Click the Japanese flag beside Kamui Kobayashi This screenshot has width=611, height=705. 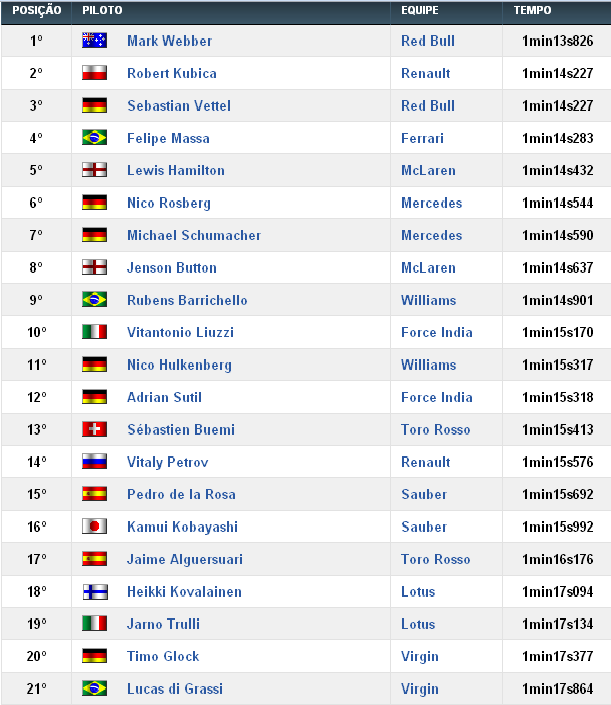pos(94,527)
